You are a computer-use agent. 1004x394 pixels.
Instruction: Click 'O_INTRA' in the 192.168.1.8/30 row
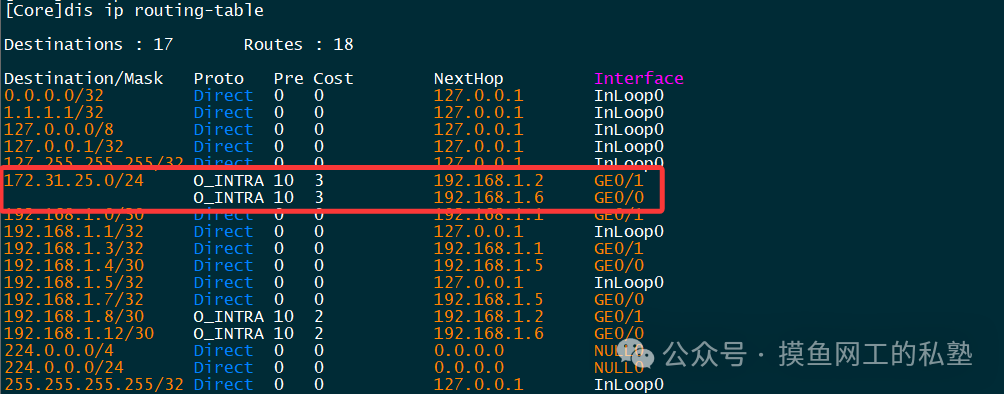229,316
